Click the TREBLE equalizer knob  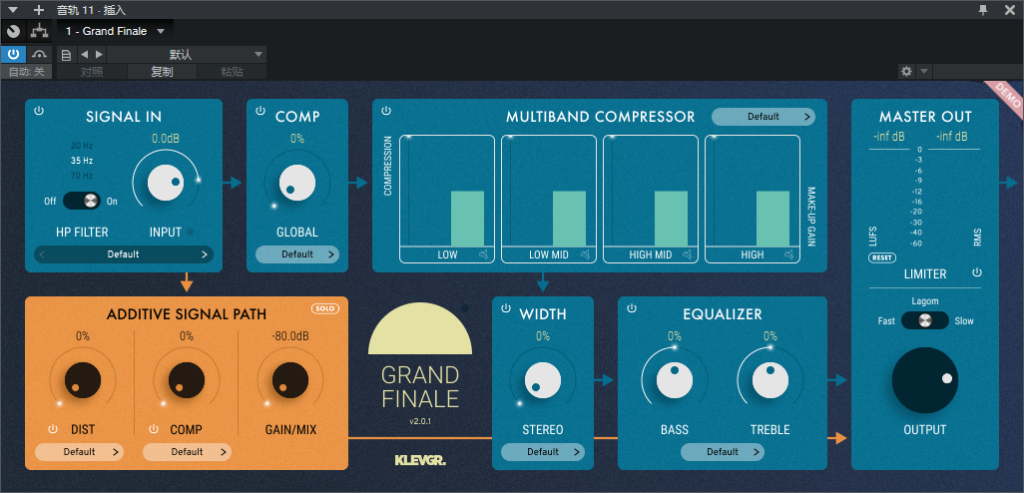pyautogui.click(x=770, y=380)
